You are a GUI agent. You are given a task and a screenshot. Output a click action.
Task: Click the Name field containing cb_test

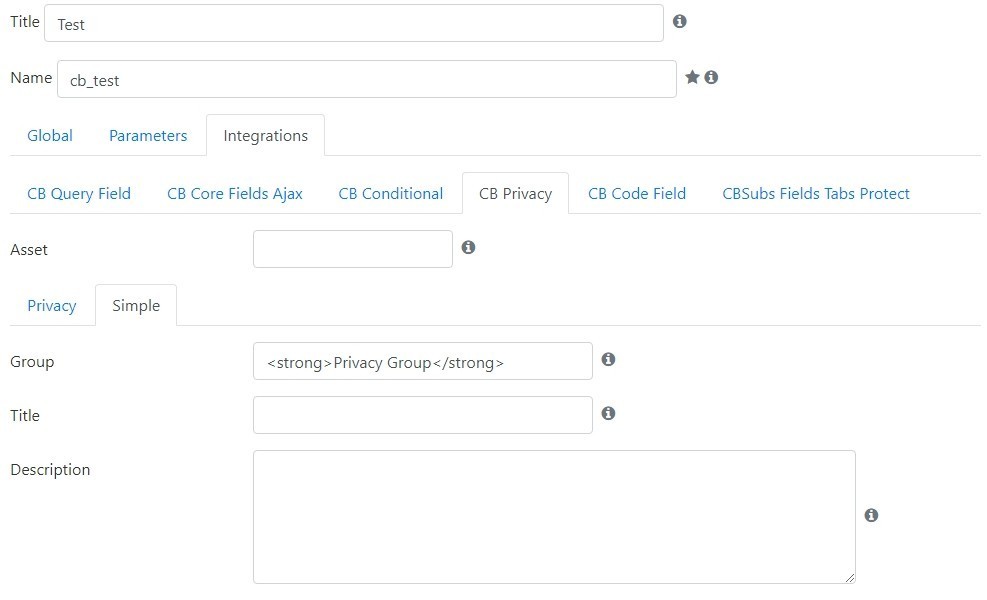(366, 79)
